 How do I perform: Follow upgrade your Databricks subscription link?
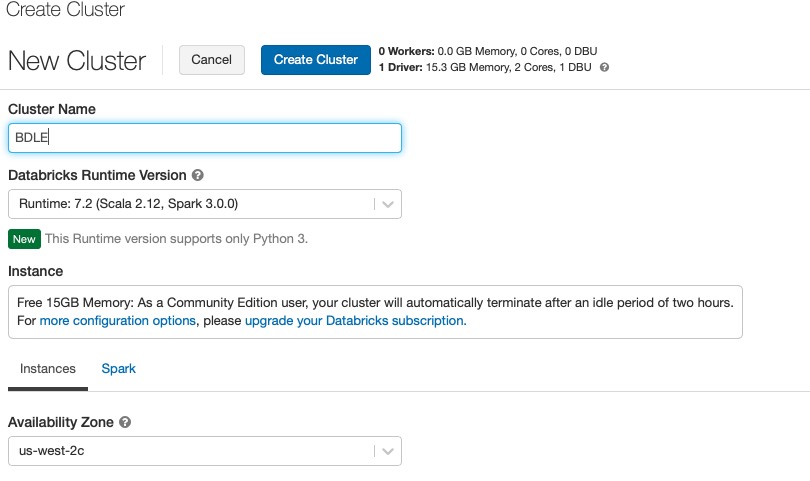click(x=355, y=320)
